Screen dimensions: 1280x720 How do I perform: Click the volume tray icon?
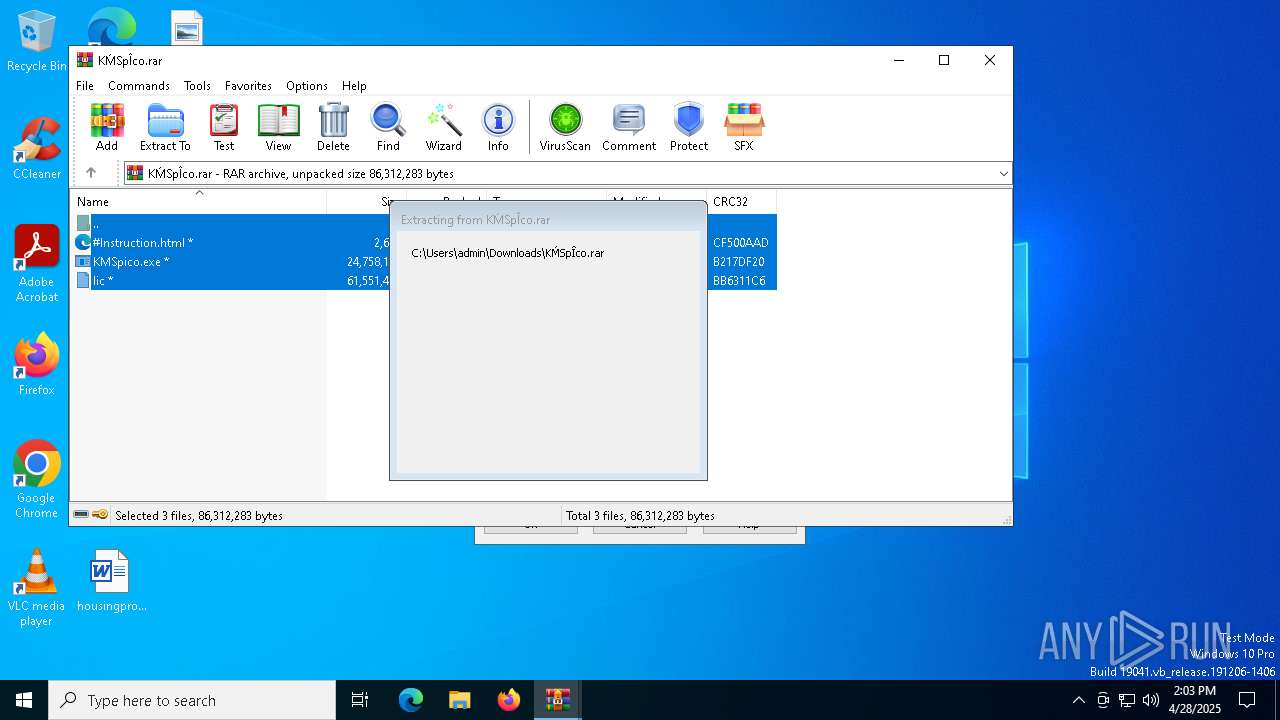[x=1151, y=700]
